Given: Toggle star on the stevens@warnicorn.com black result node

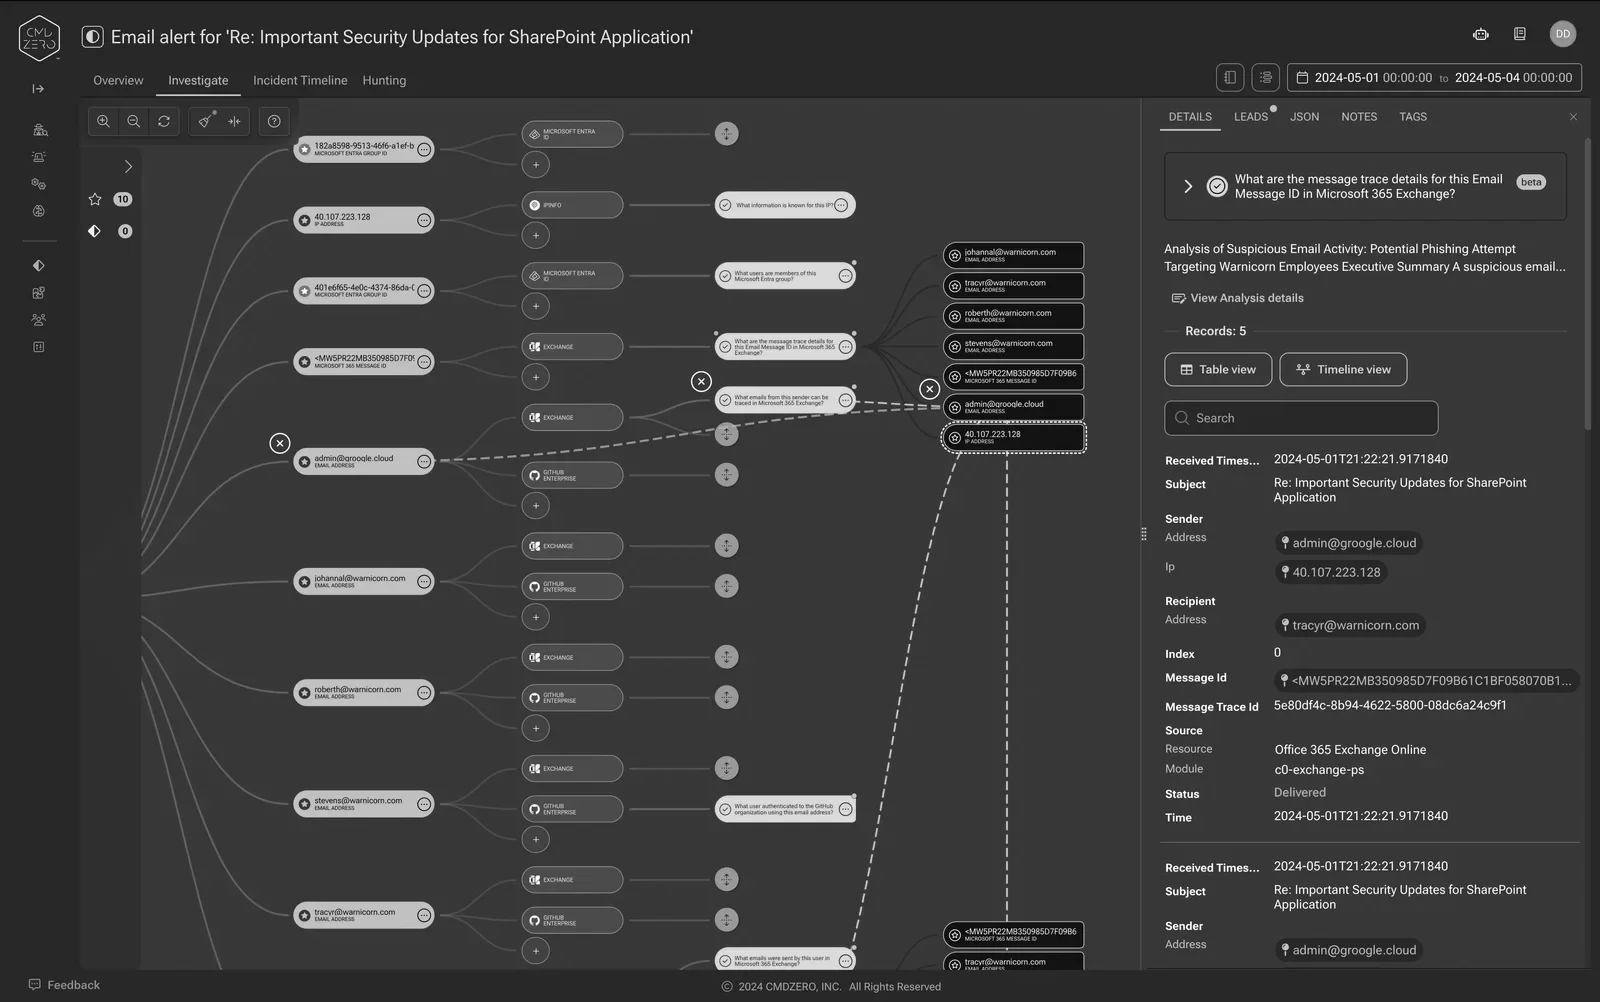Looking at the screenshot, I should (x=955, y=347).
